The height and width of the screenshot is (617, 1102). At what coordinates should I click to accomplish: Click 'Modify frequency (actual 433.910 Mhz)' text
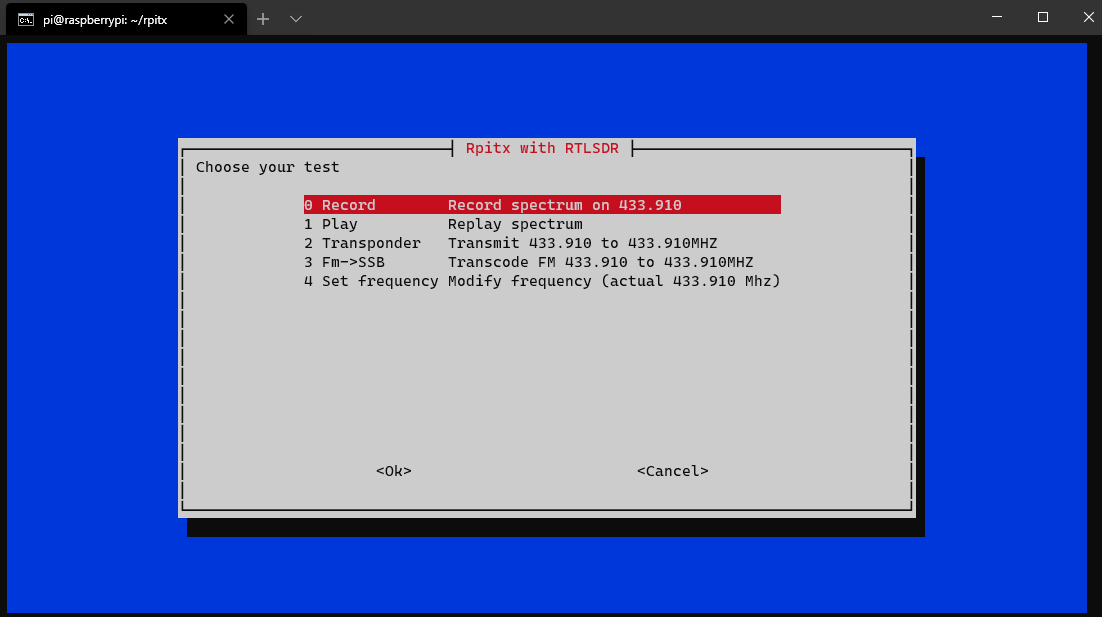(x=614, y=281)
